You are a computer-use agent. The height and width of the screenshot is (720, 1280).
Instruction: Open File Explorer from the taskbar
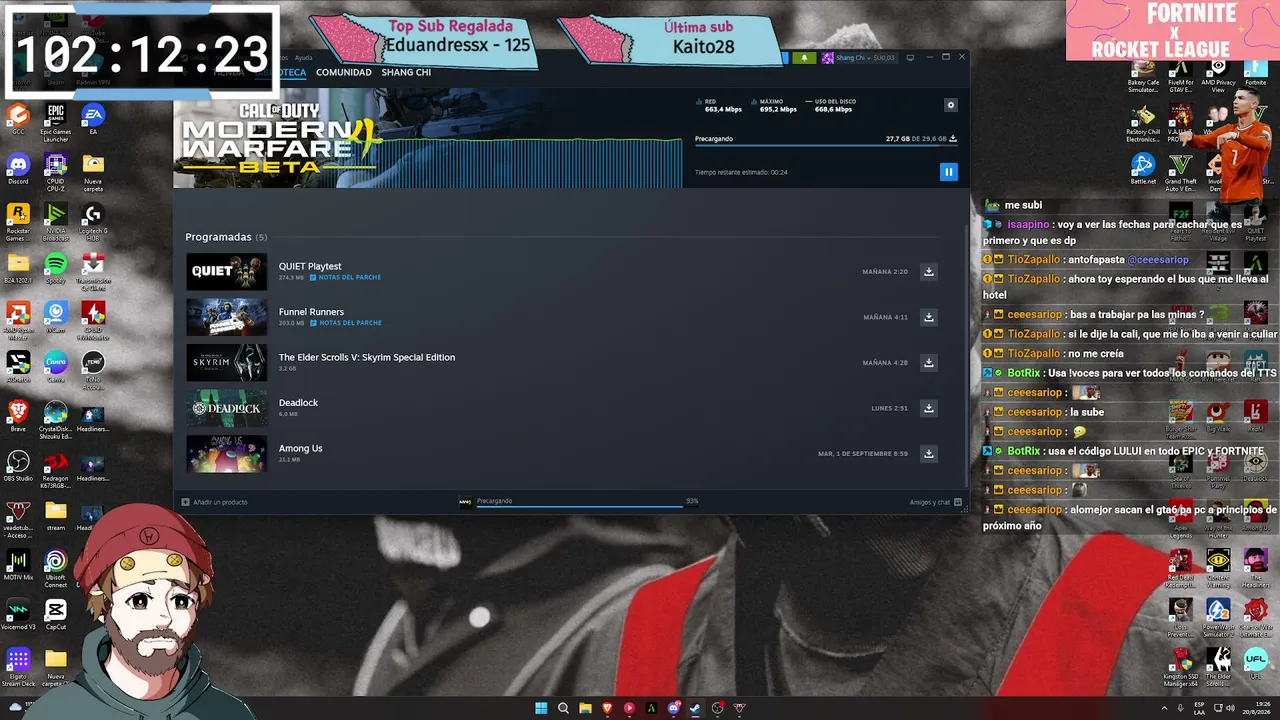tap(585, 708)
